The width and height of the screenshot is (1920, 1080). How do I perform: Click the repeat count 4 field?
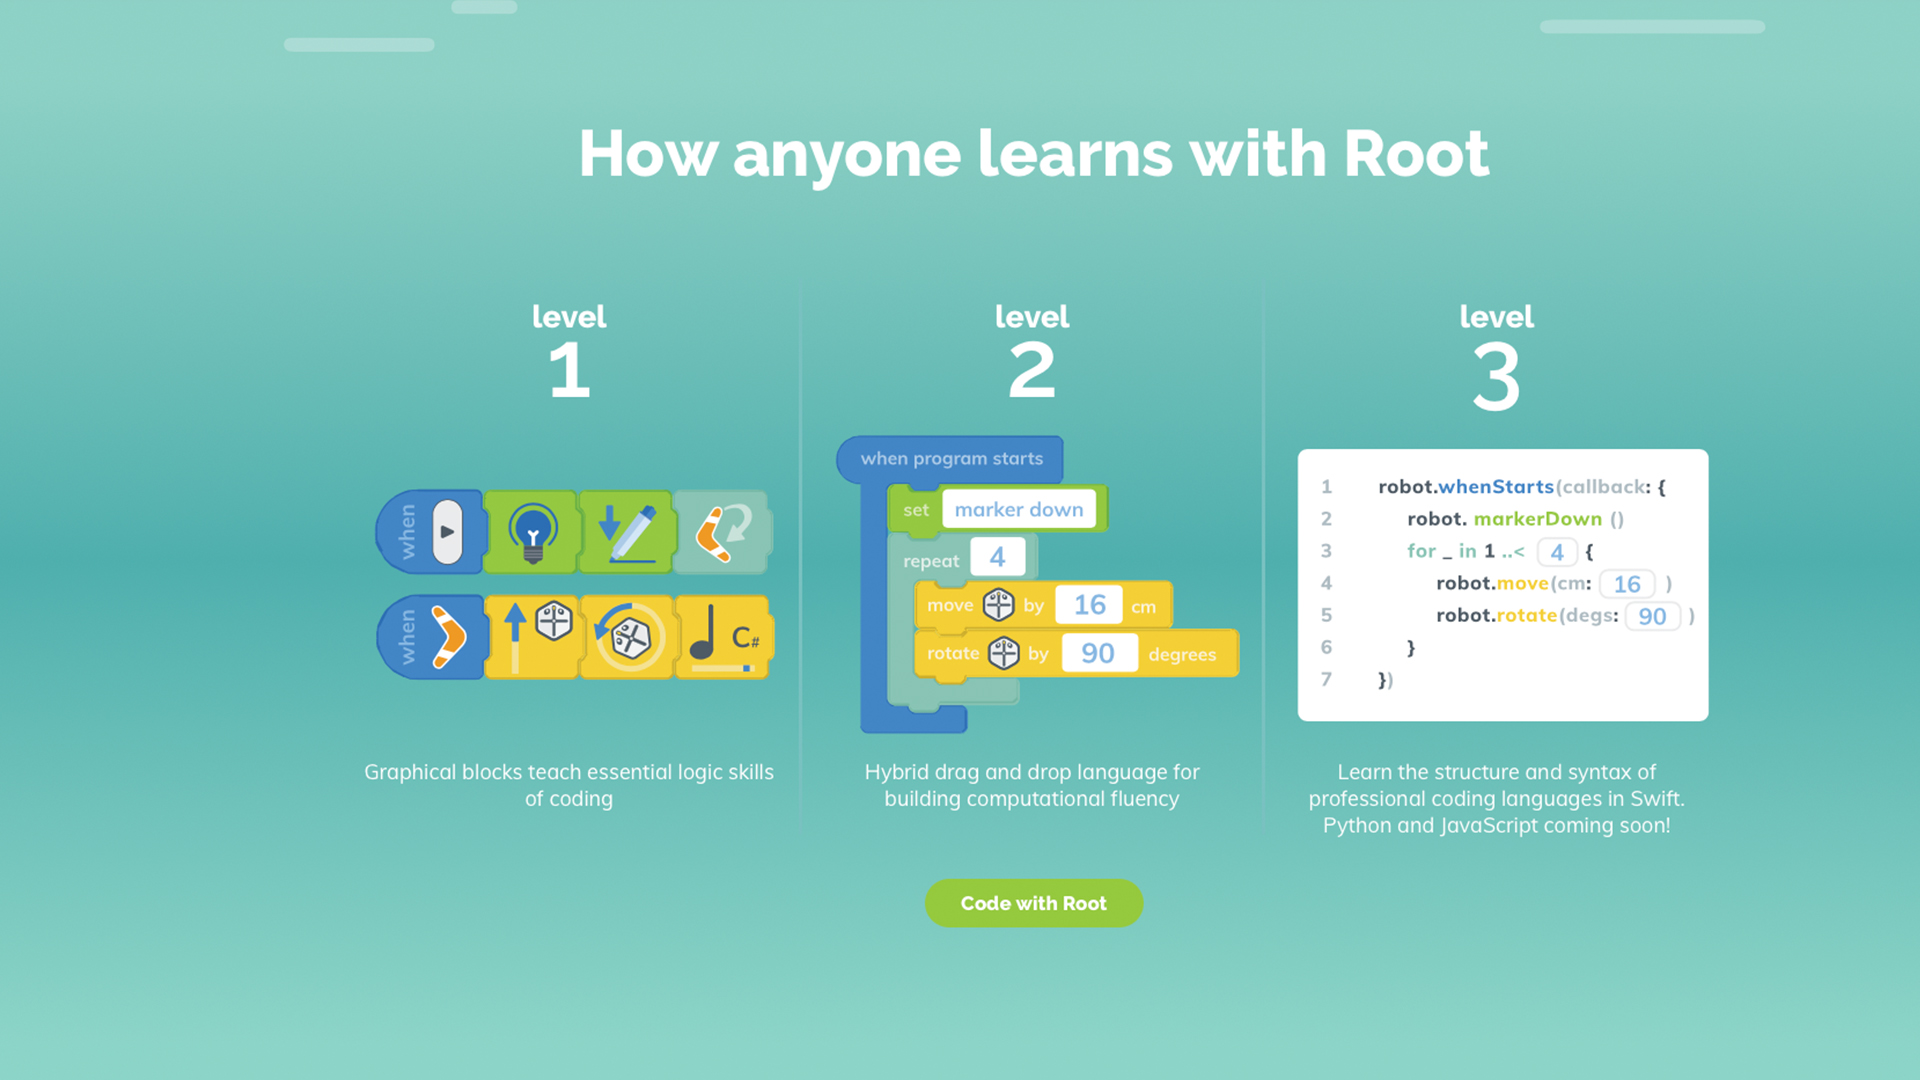coord(997,557)
